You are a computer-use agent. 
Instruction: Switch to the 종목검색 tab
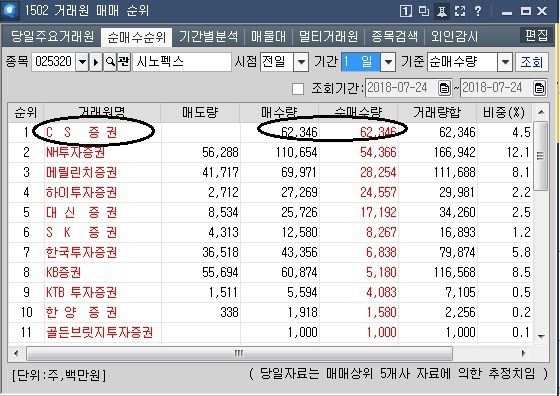click(x=394, y=36)
